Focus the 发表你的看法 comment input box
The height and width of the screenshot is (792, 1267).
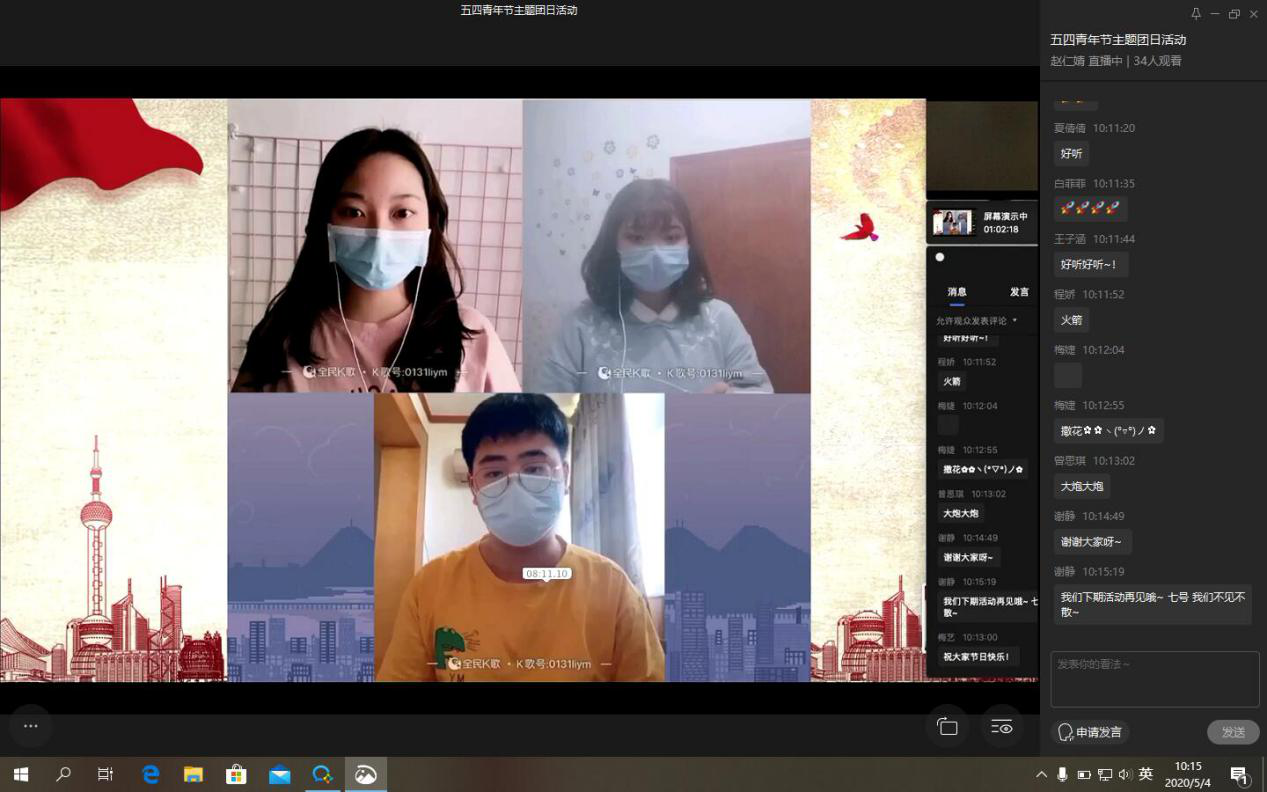pyautogui.click(x=1154, y=679)
